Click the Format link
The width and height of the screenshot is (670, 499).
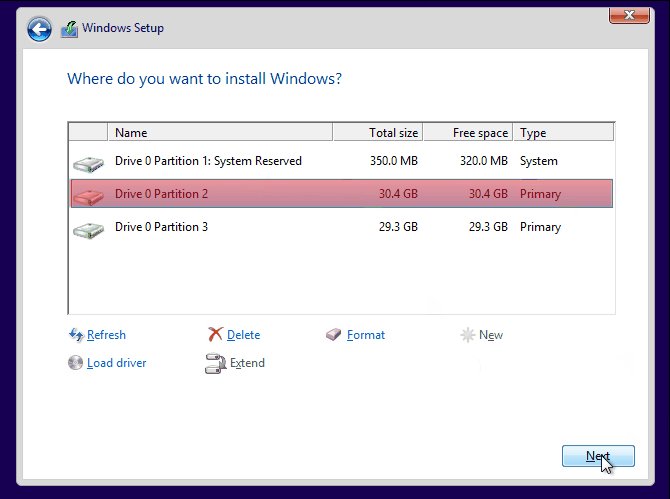coord(366,335)
